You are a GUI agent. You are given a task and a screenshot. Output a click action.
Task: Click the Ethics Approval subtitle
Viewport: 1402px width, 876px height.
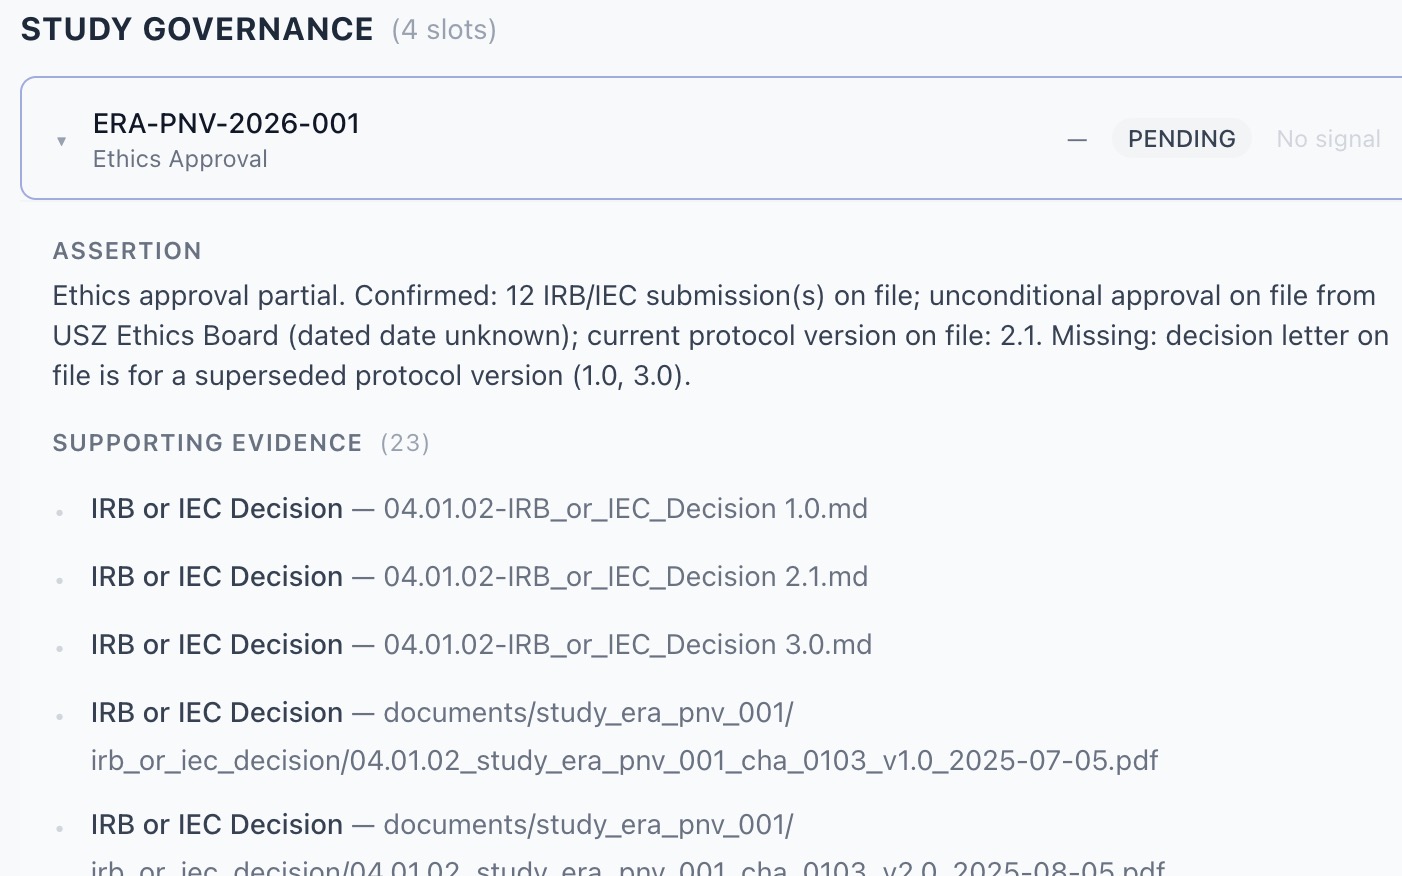click(180, 159)
